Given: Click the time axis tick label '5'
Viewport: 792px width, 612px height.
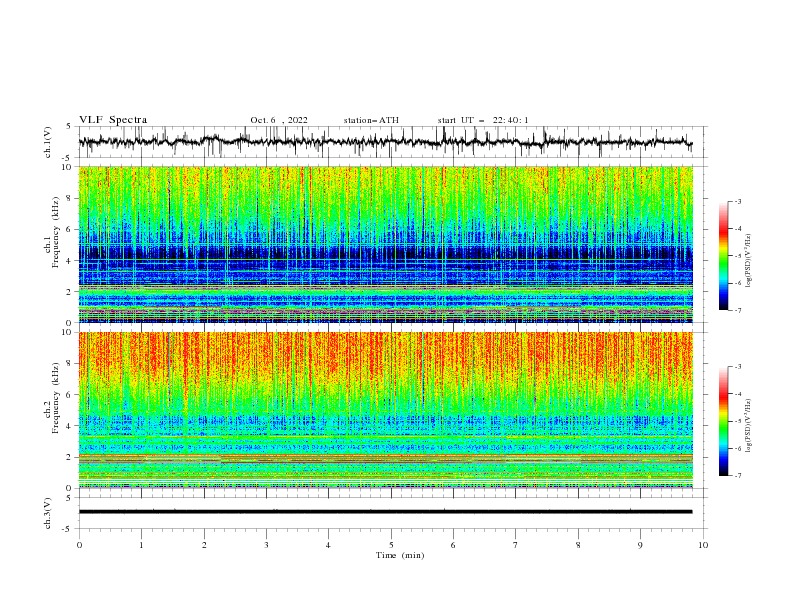Looking at the screenshot, I should point(391,545).
